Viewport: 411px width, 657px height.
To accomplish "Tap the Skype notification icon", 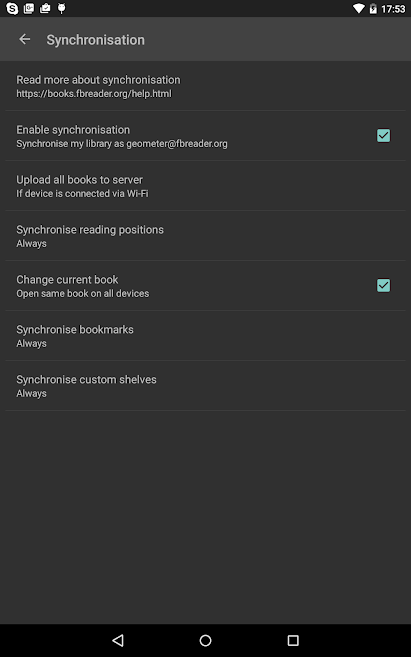I will coord(12,8).
